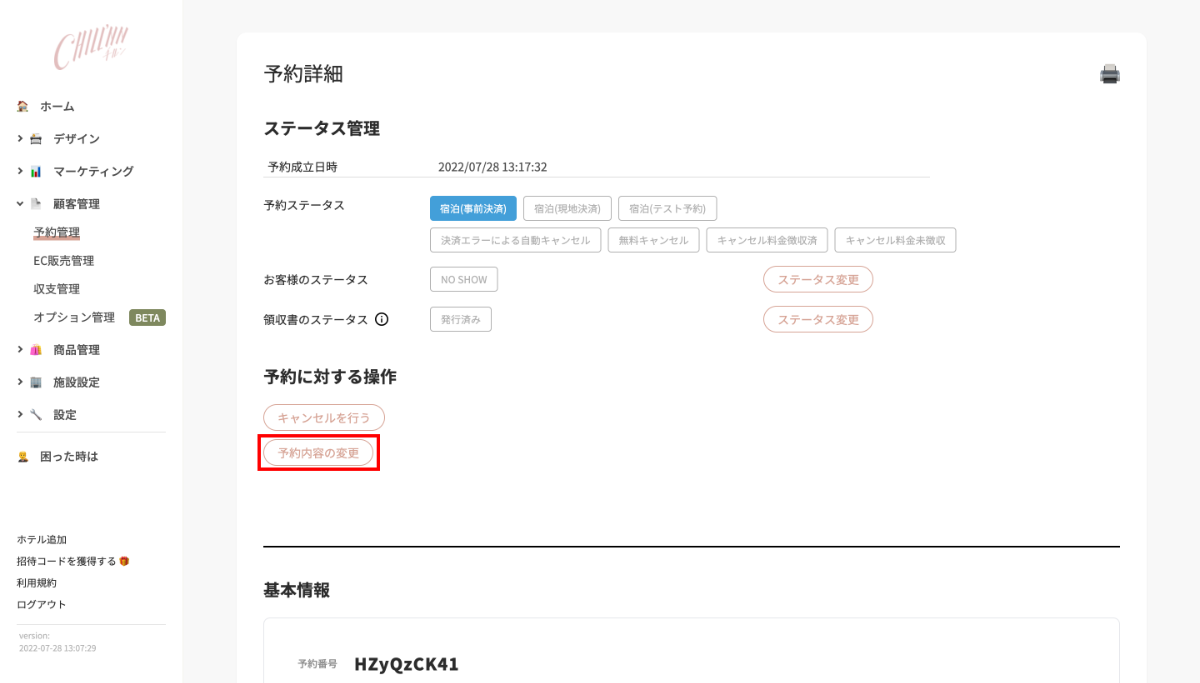Collapse the 顧客管理 section chevron
The image size is (1200, 683).
[x=19, y=204]
